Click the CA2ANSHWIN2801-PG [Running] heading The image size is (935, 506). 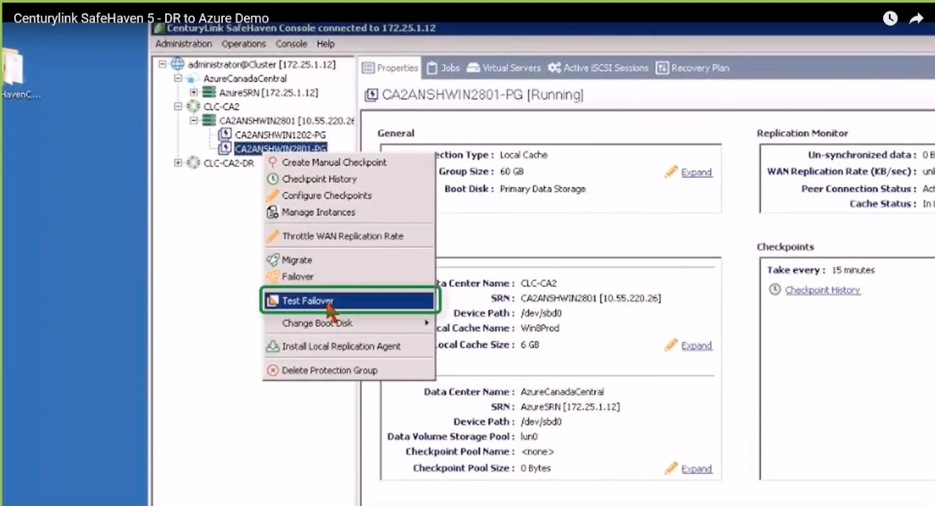point(482,95)
